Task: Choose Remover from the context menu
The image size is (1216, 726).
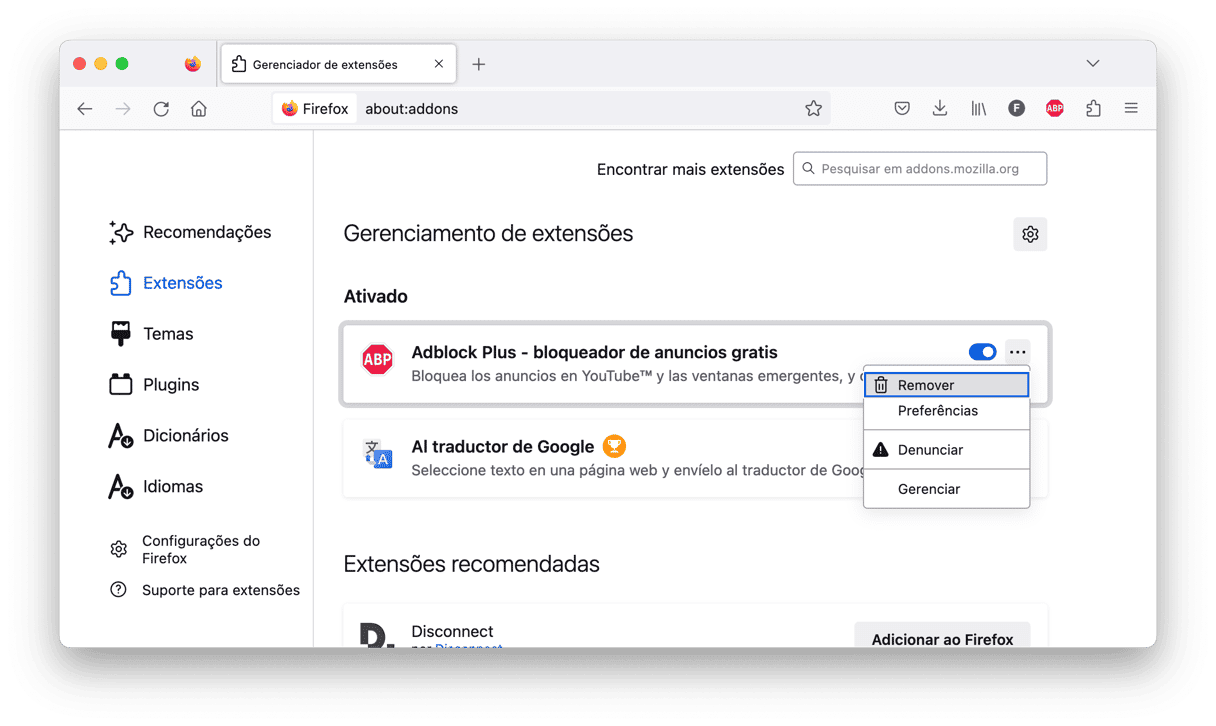Action: [x=947, y=385]
